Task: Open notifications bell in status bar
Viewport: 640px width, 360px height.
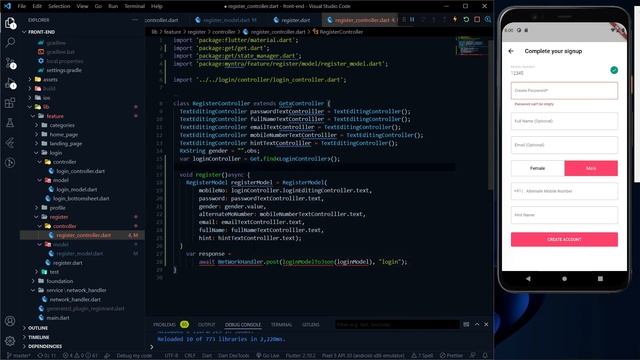Action: 485,356
